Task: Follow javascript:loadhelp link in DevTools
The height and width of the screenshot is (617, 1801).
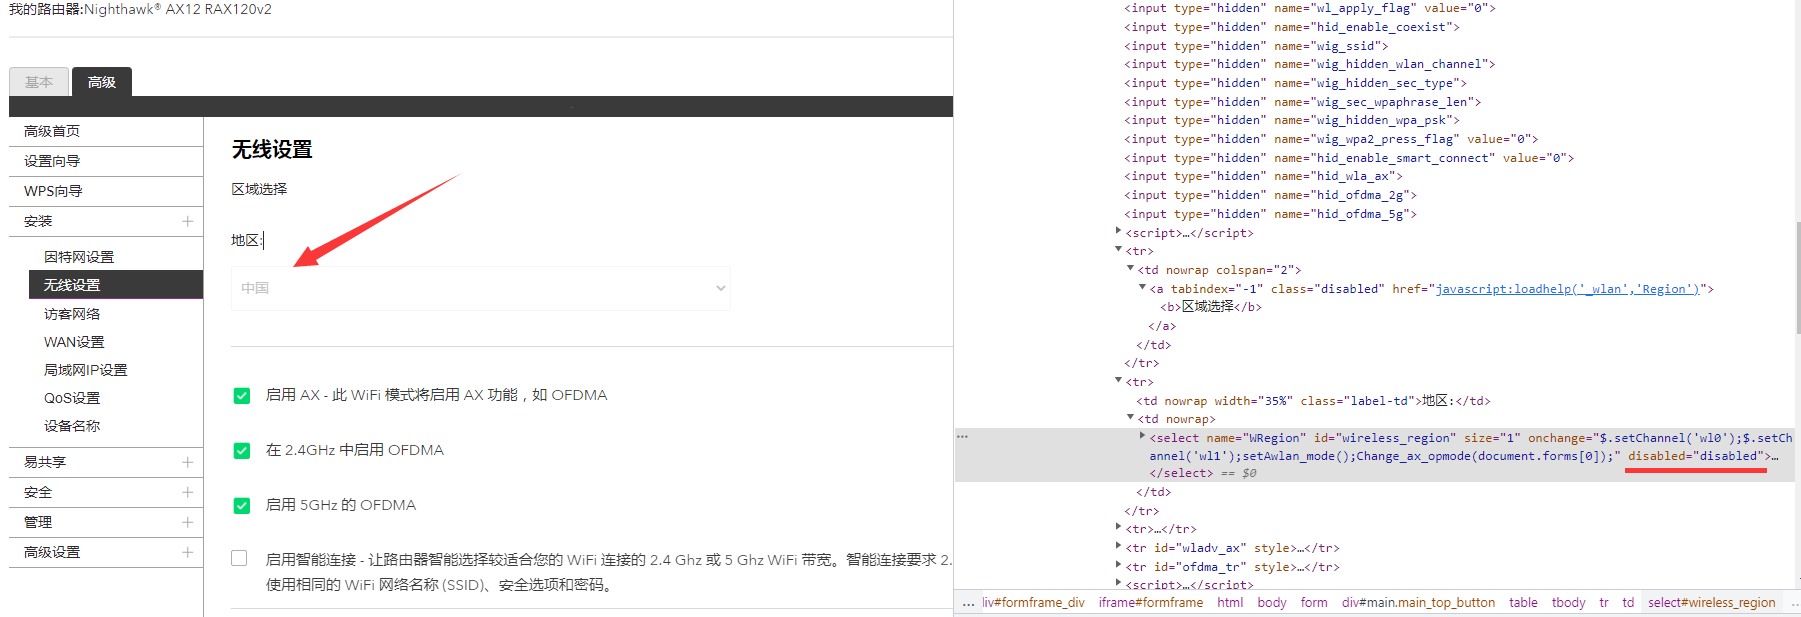Action: pos(1568,289)
